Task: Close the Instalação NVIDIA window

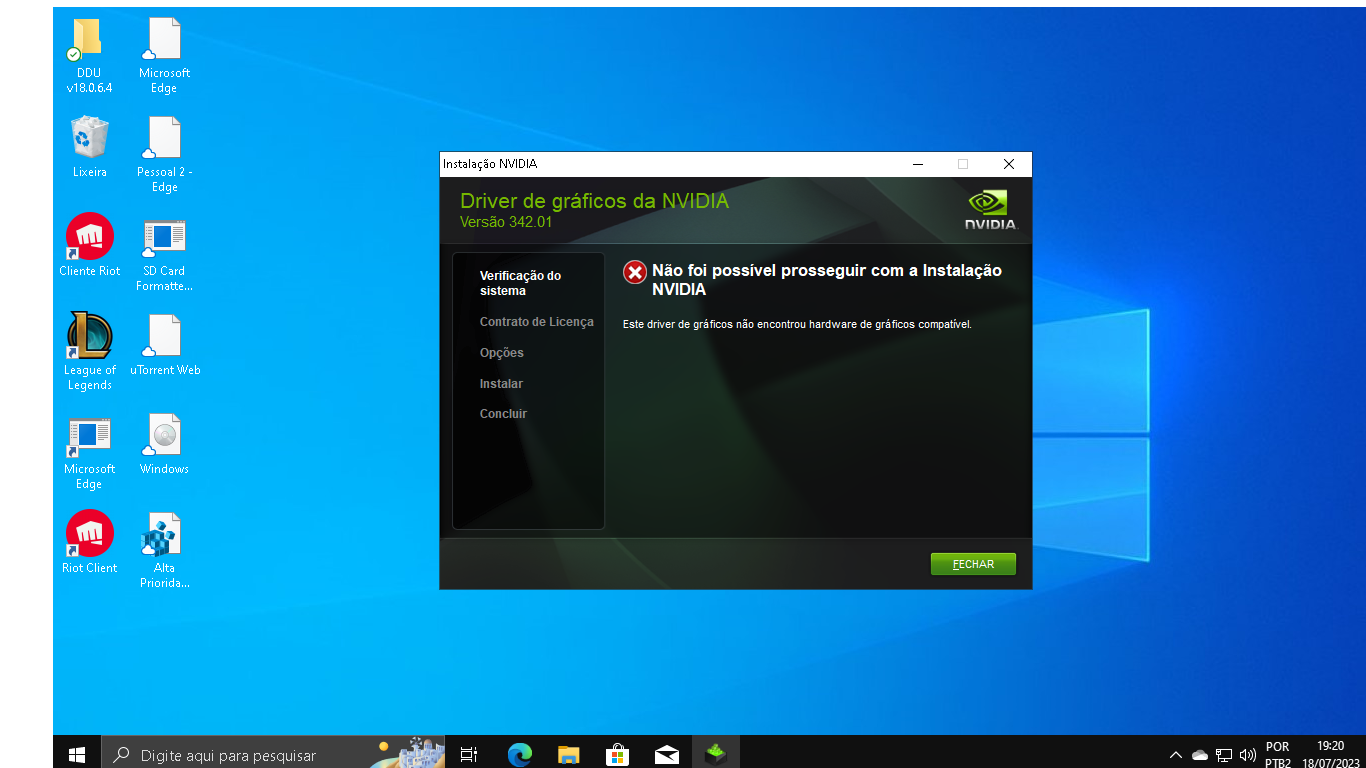Action: [x=1008, y=164]
